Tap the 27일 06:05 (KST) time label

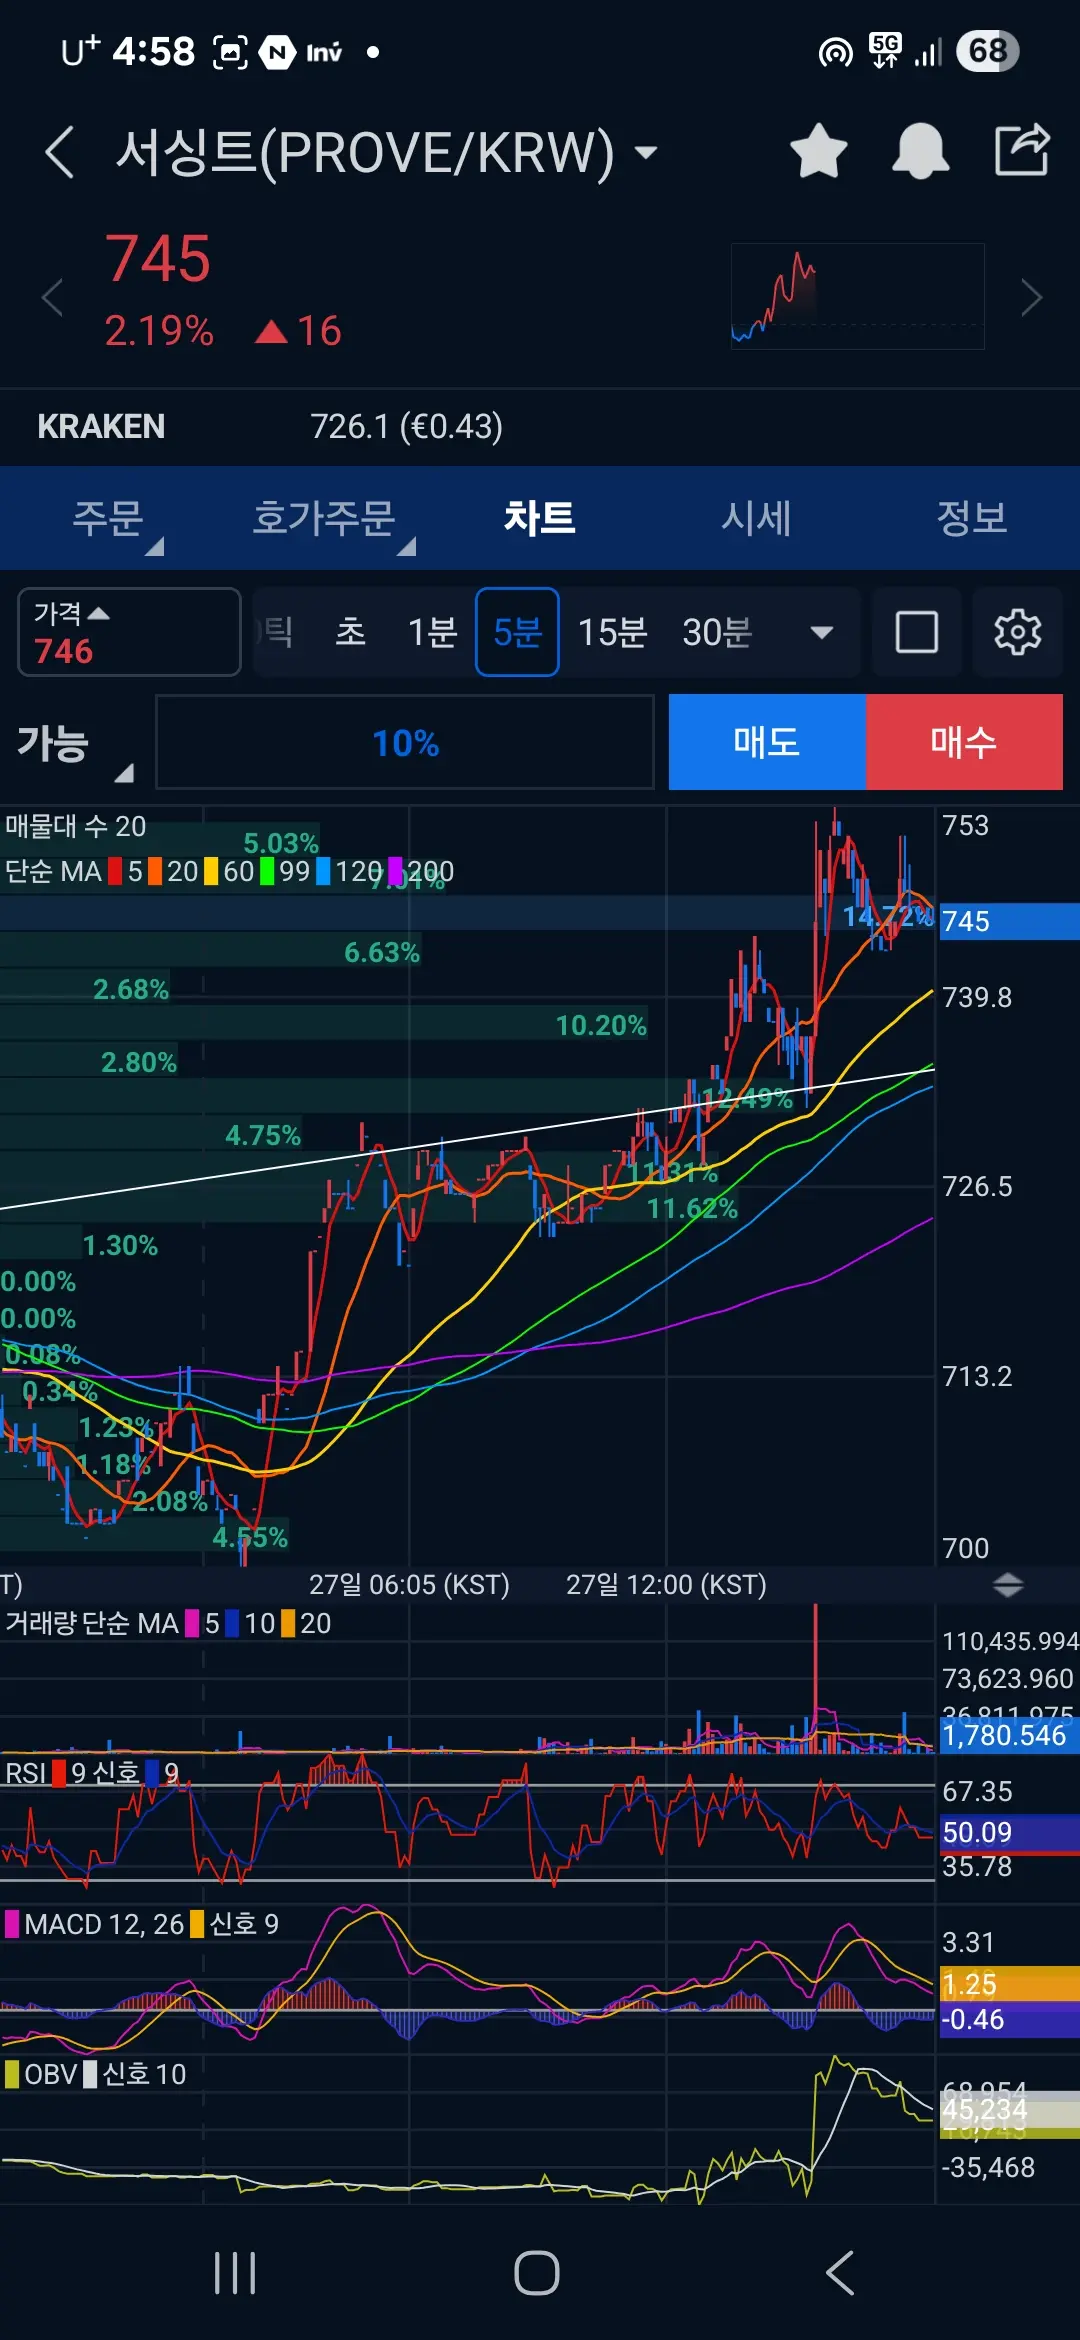tap(409, 1585)
